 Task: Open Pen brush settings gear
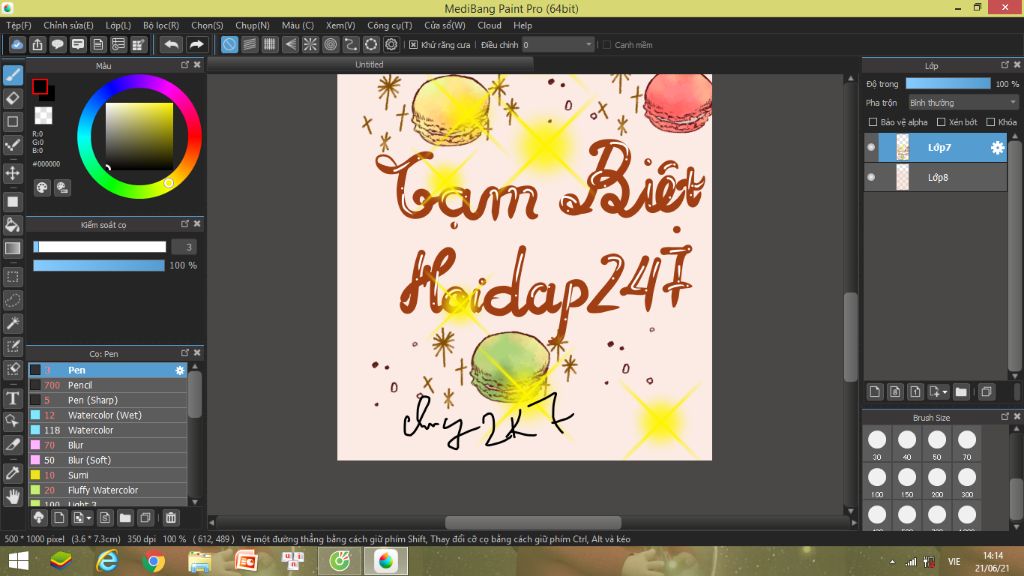pos(180,370)
